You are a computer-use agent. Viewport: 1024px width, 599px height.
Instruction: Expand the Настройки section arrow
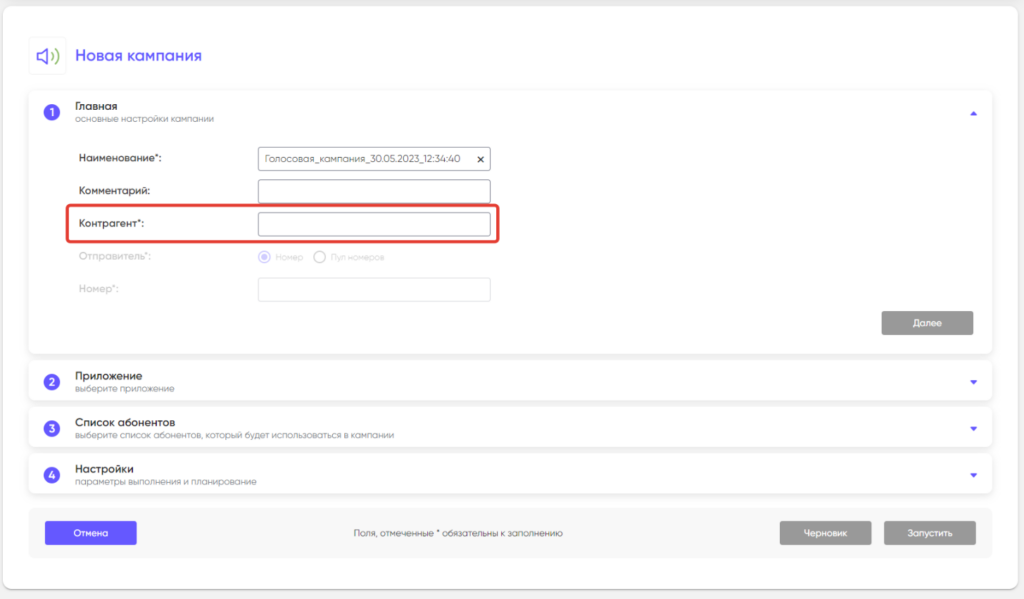(x=973, y=475)
